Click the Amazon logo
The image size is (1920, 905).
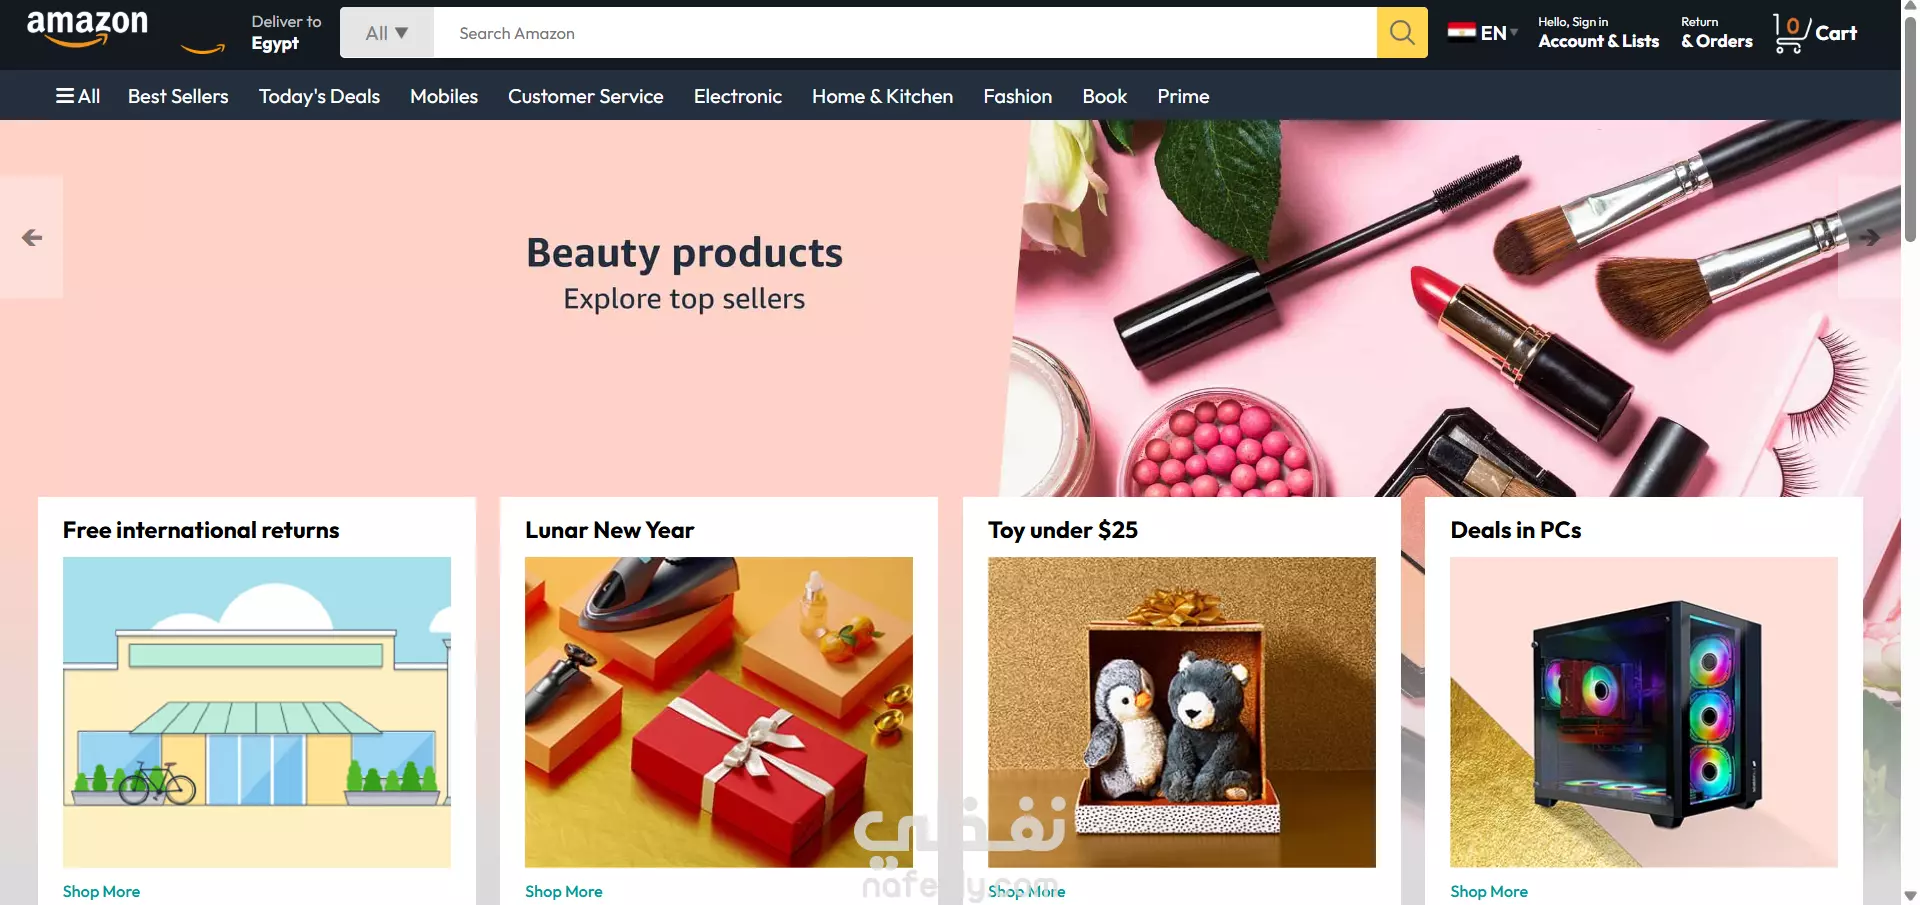pyautogui.click(x=87, y=29)
